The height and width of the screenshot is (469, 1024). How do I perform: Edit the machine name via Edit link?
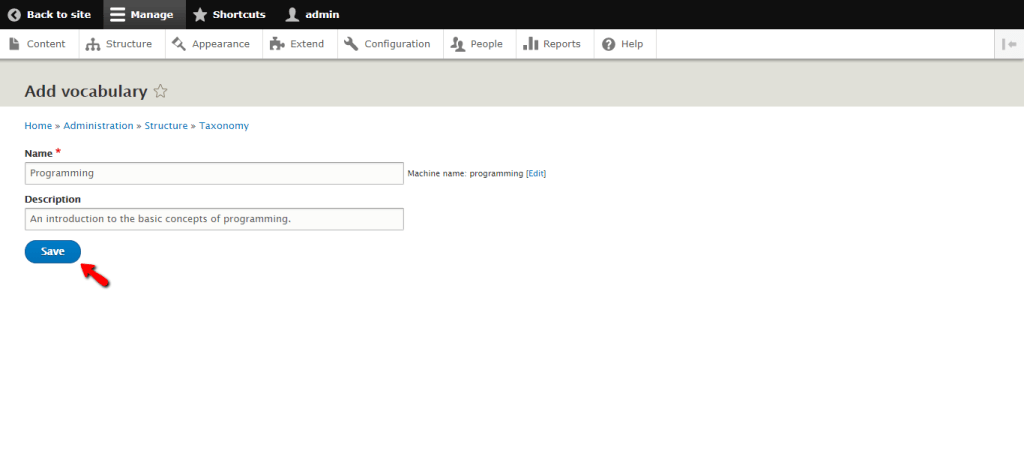(536, 174)
